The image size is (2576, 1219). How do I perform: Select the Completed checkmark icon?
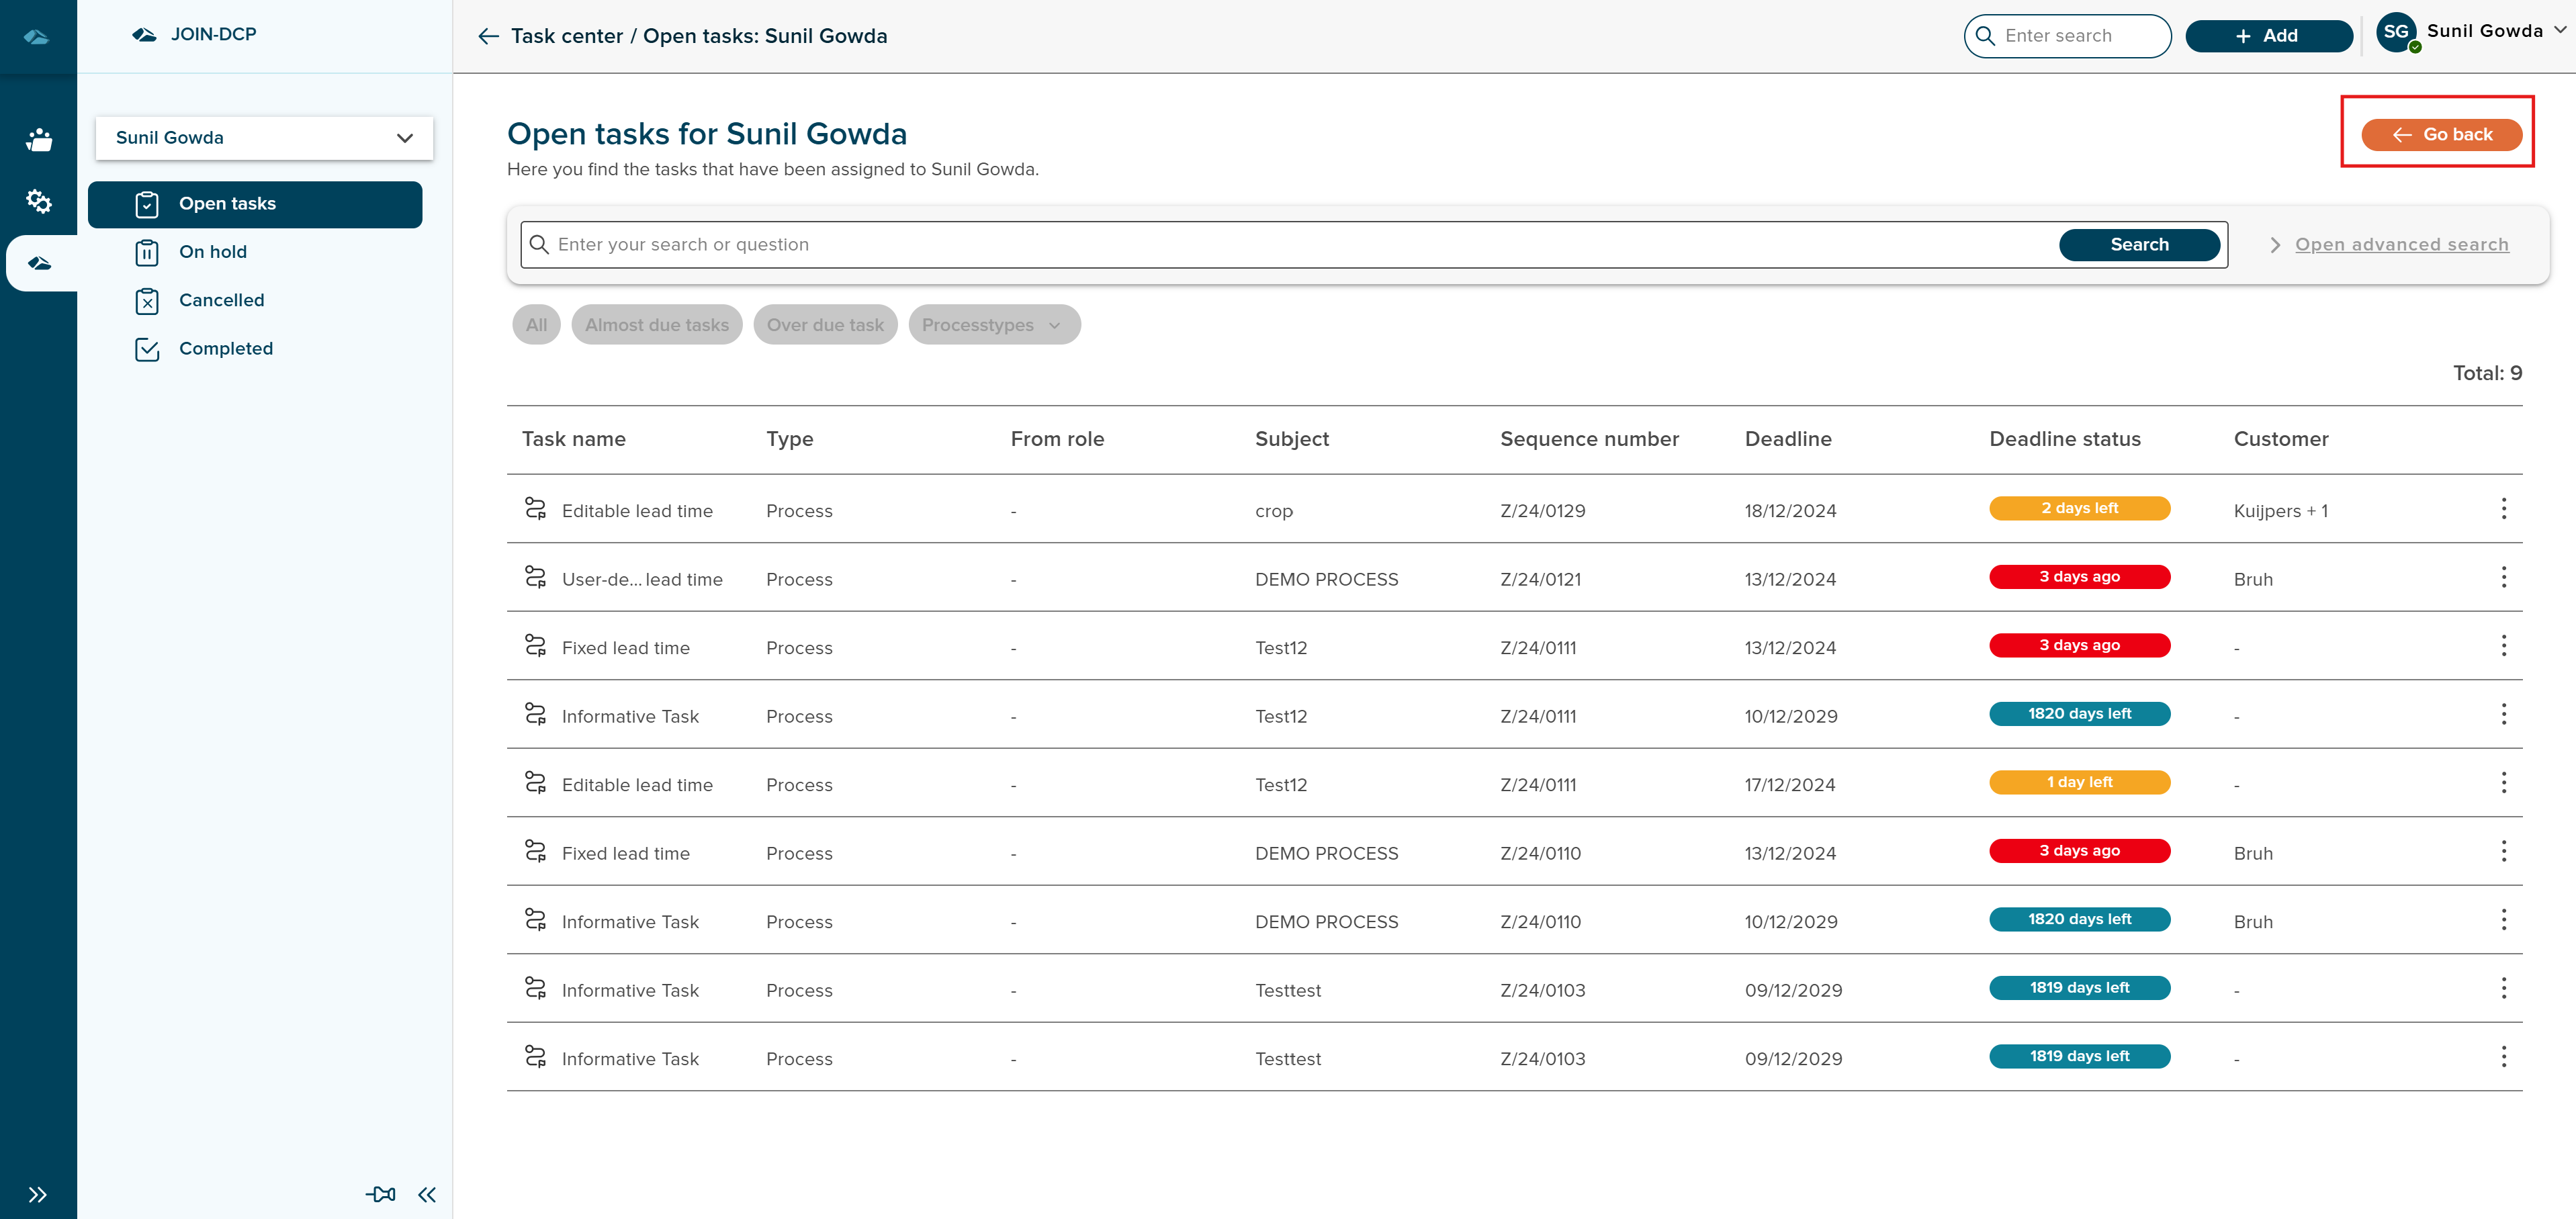pos(147,349)
